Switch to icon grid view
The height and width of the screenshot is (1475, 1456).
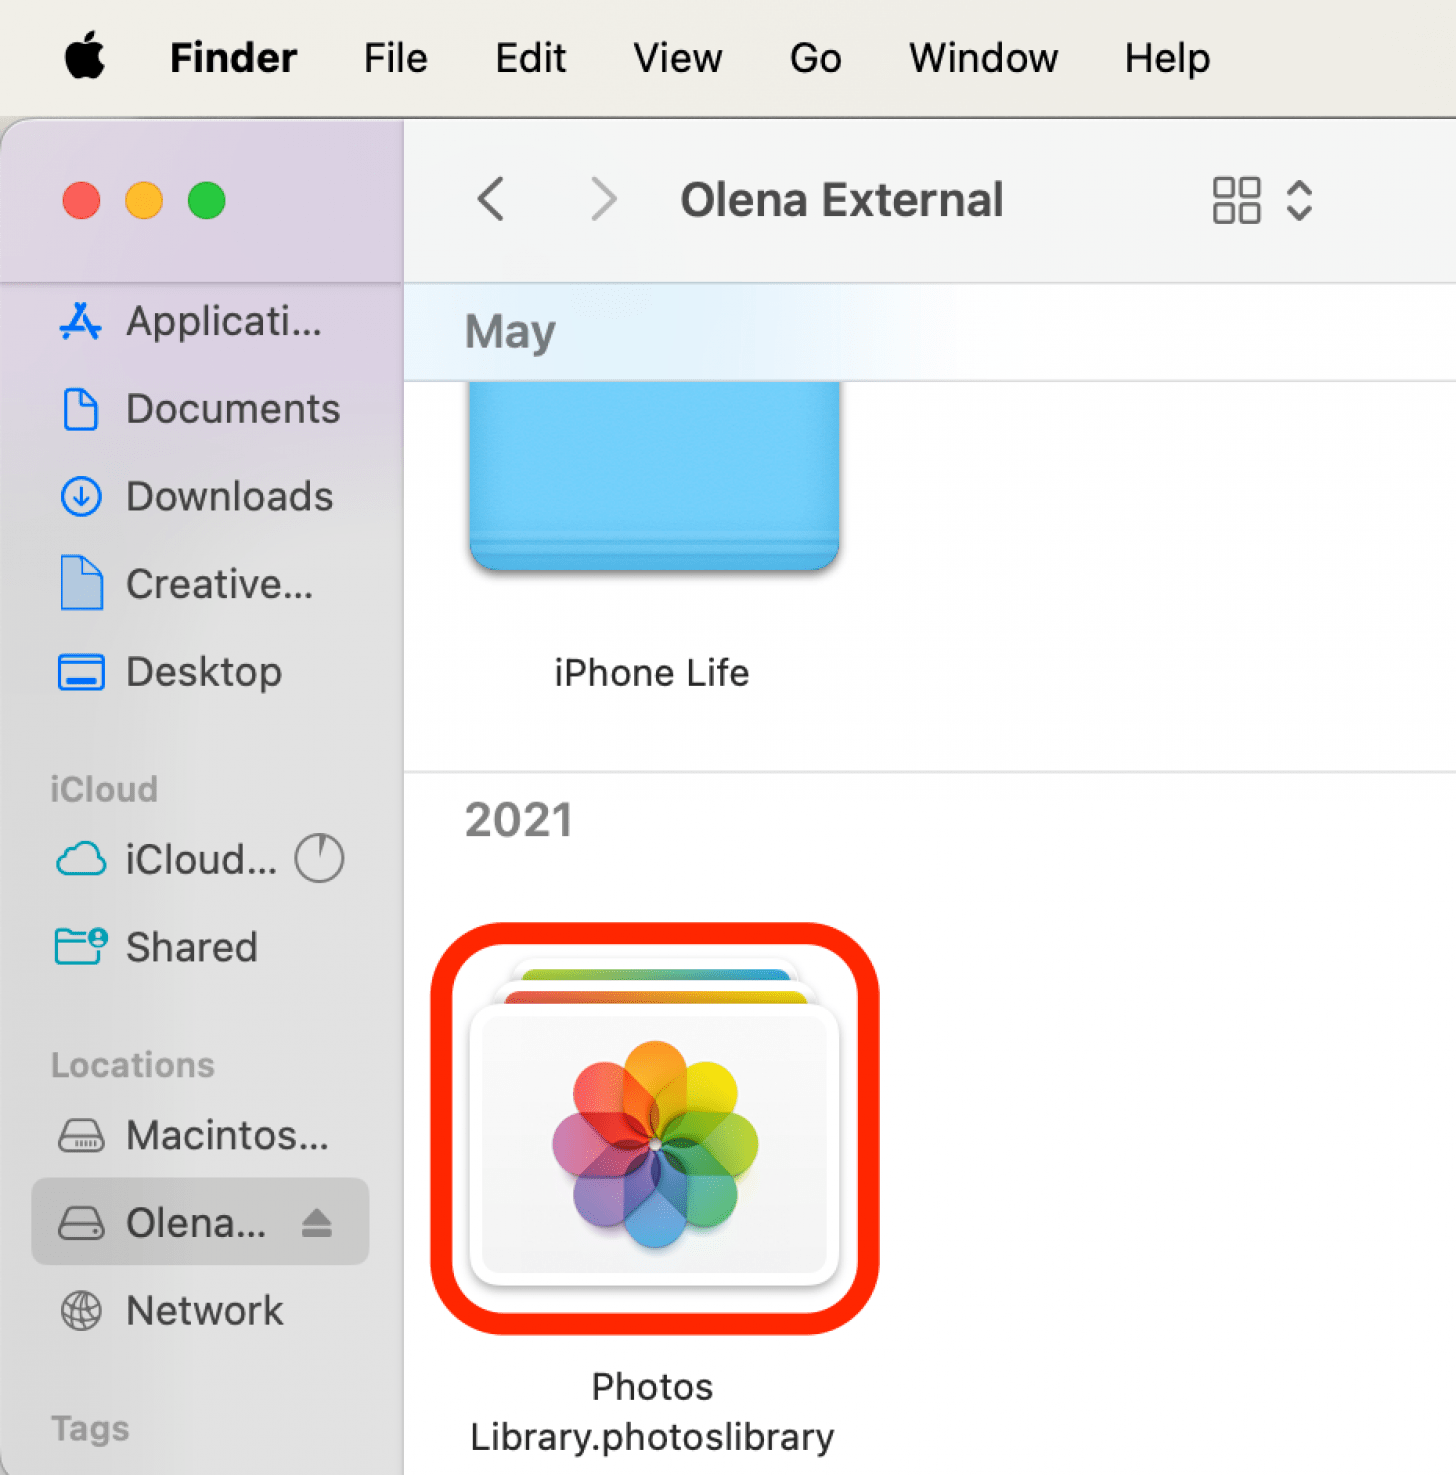(1236, 200)
